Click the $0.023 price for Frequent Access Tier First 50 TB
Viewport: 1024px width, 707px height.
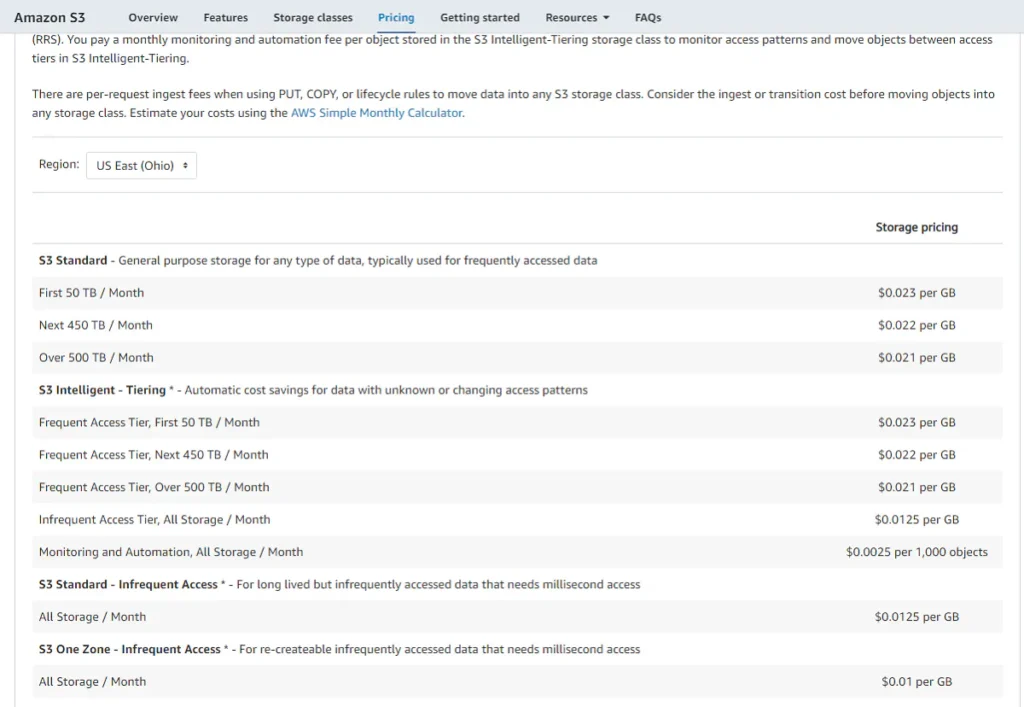(916, 422)
